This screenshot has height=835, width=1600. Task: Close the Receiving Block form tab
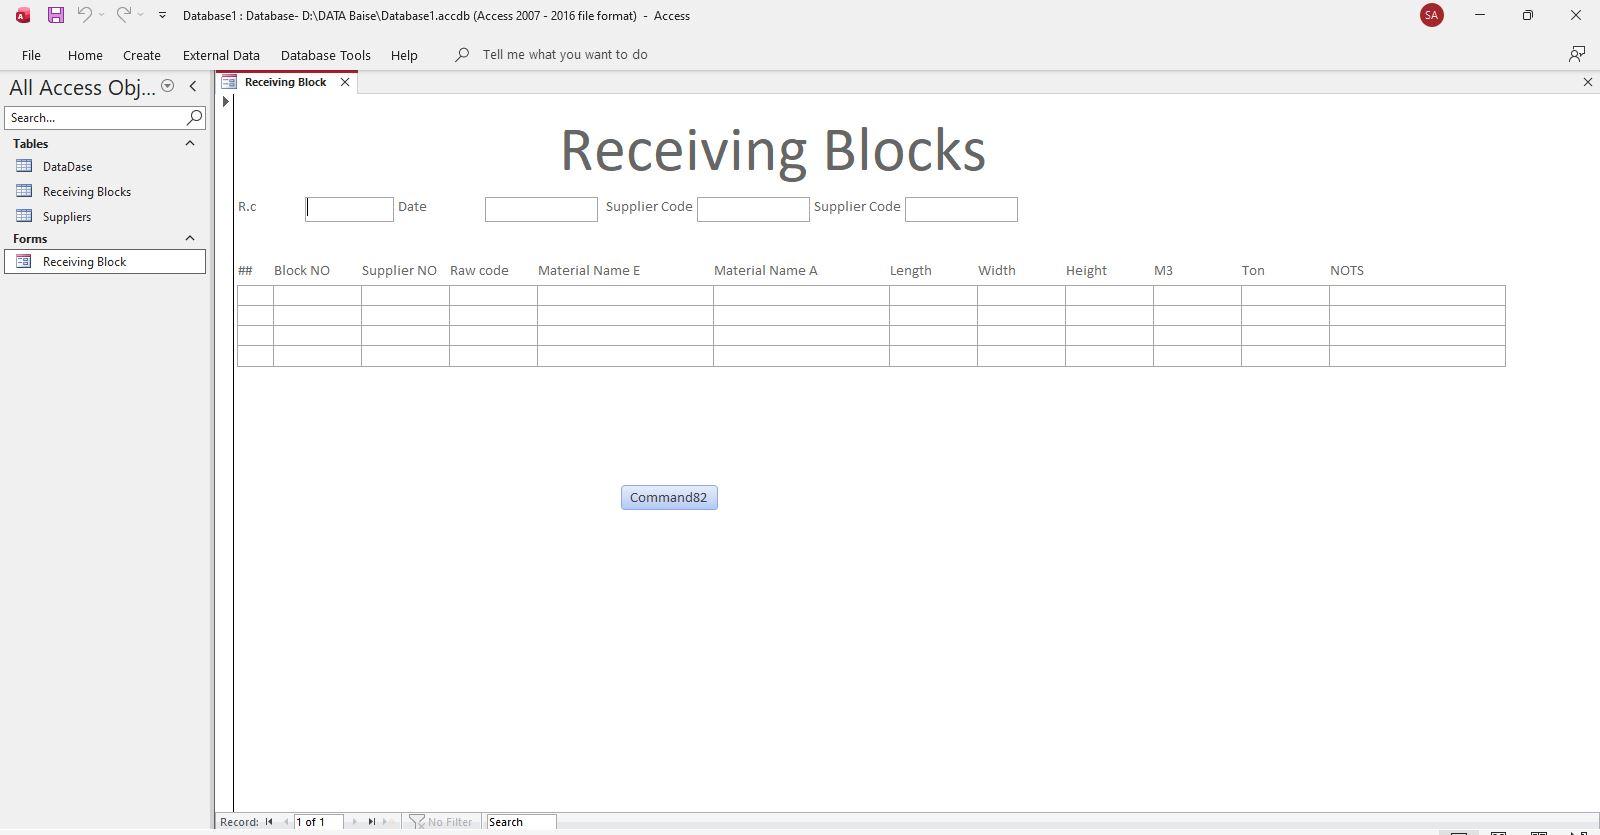(x=345, y=82)
